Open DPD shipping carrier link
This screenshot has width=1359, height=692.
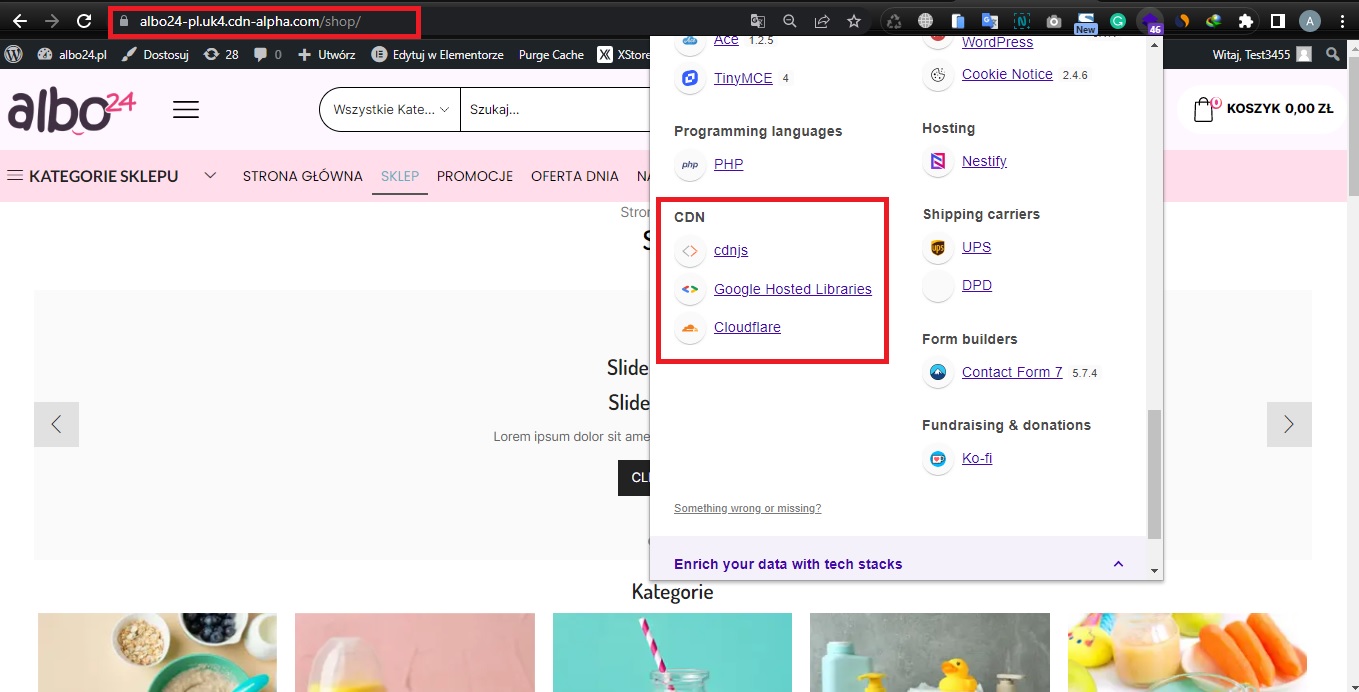point(977,285)
